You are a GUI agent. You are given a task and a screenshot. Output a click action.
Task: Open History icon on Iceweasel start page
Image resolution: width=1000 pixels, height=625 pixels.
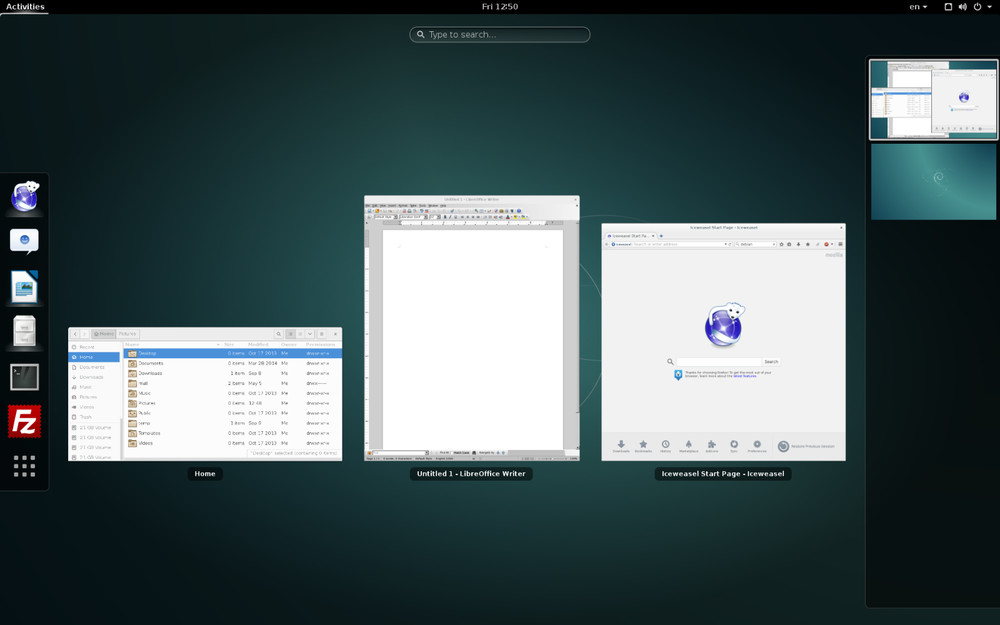pos(665,444)
